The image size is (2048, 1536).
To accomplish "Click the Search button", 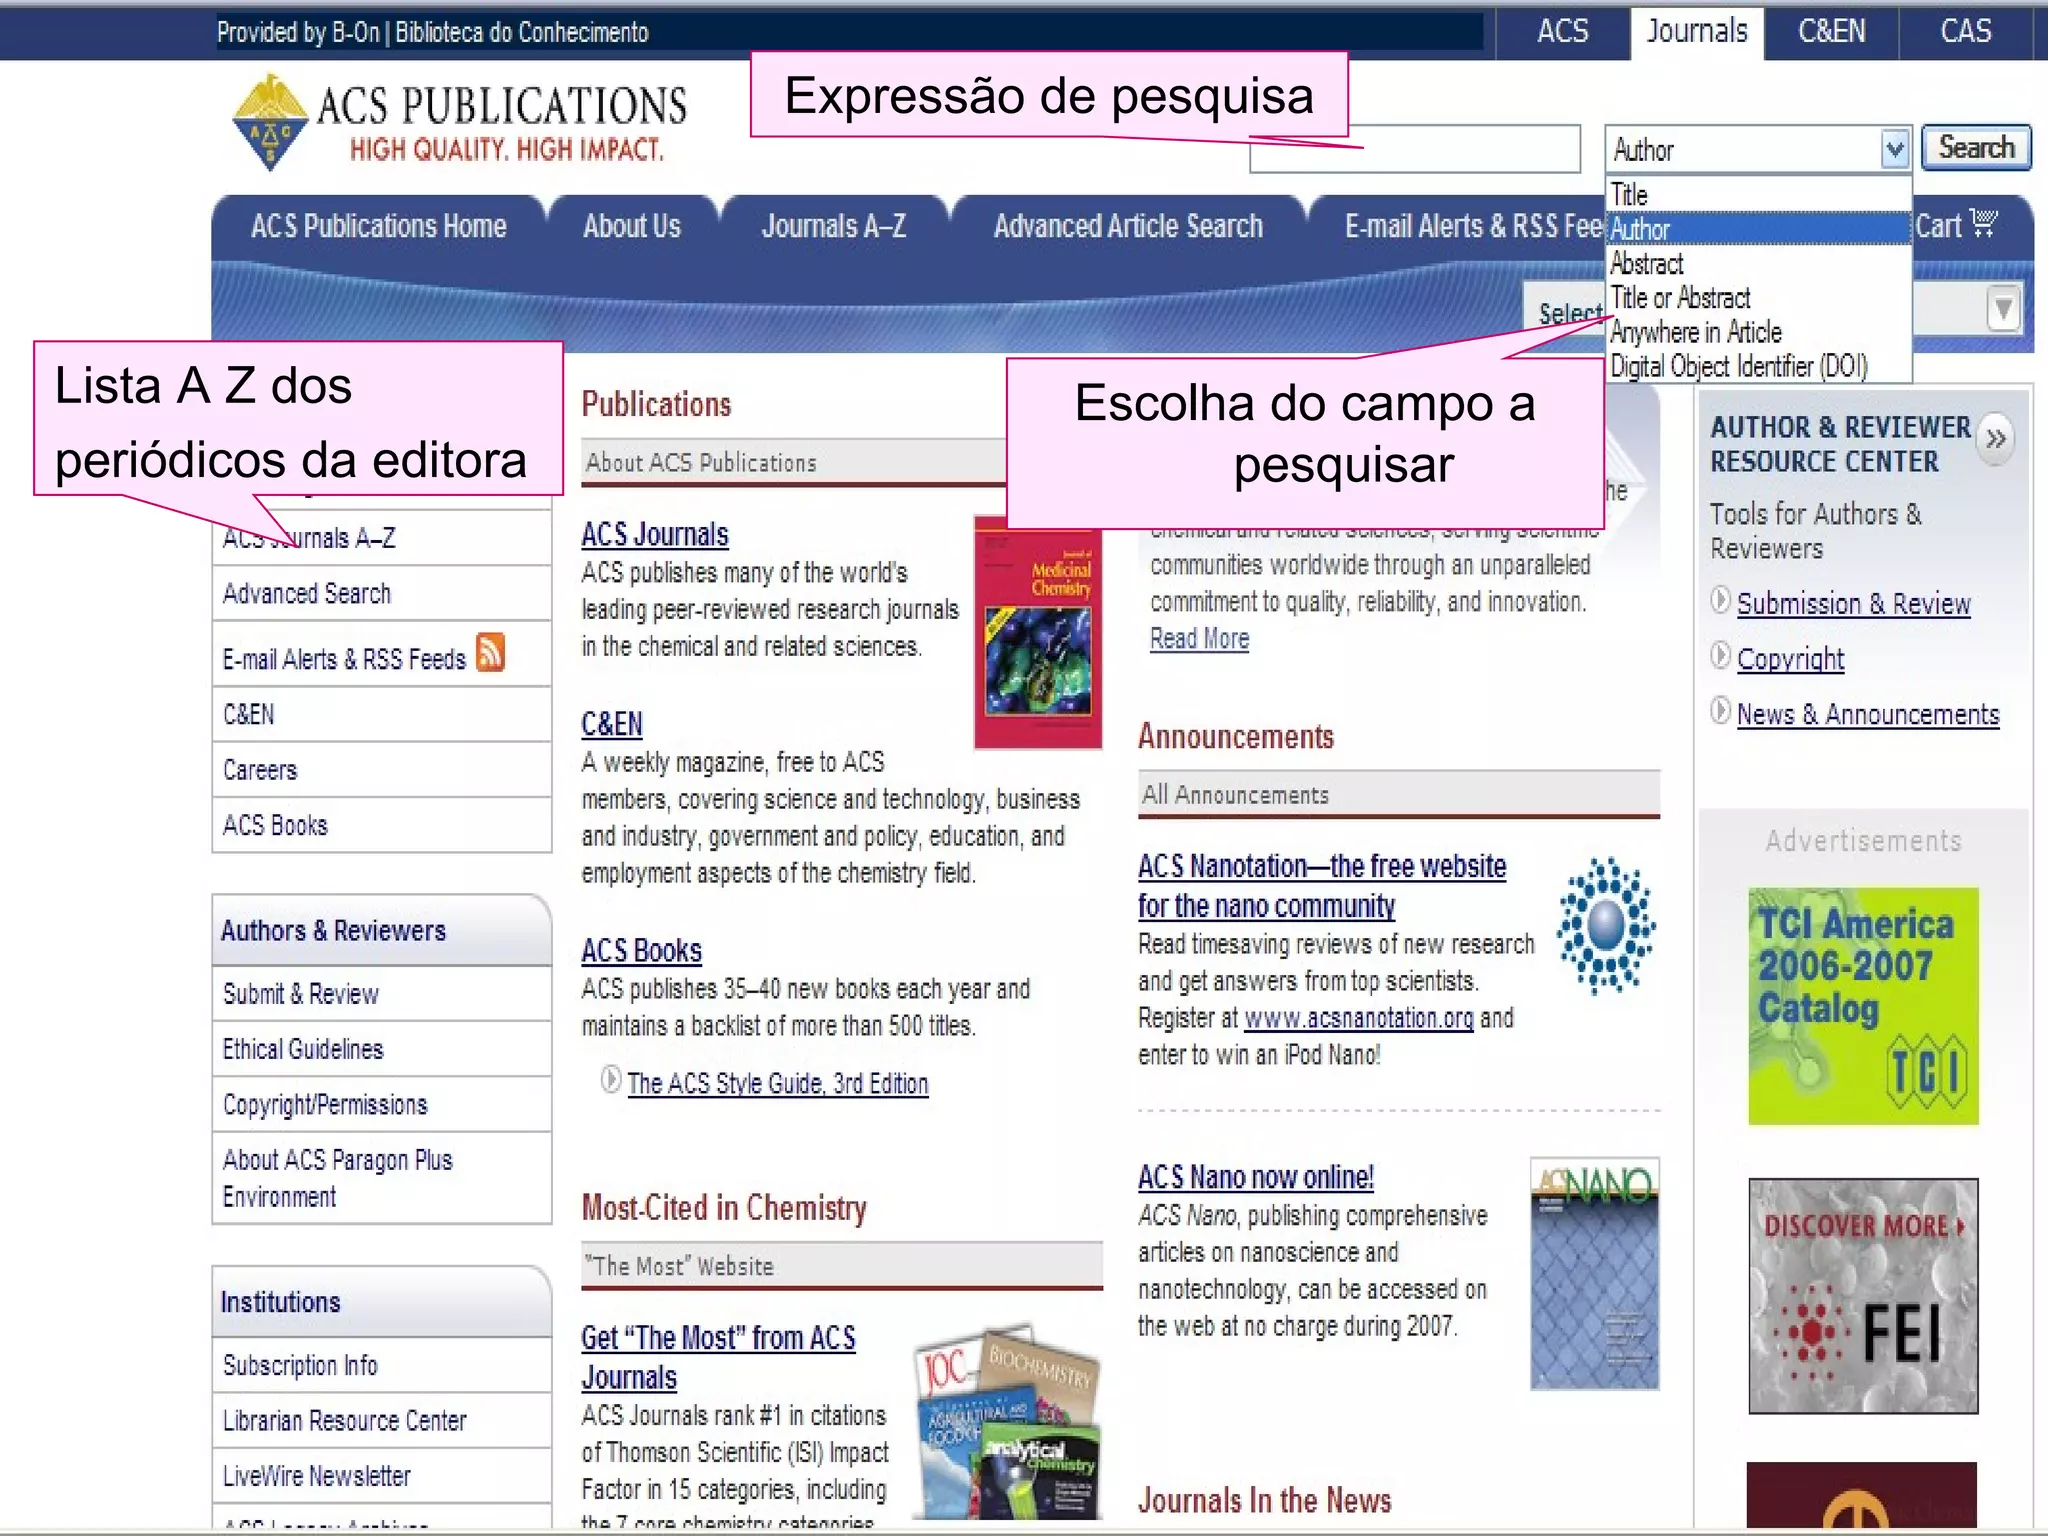I will (1976, 148).
